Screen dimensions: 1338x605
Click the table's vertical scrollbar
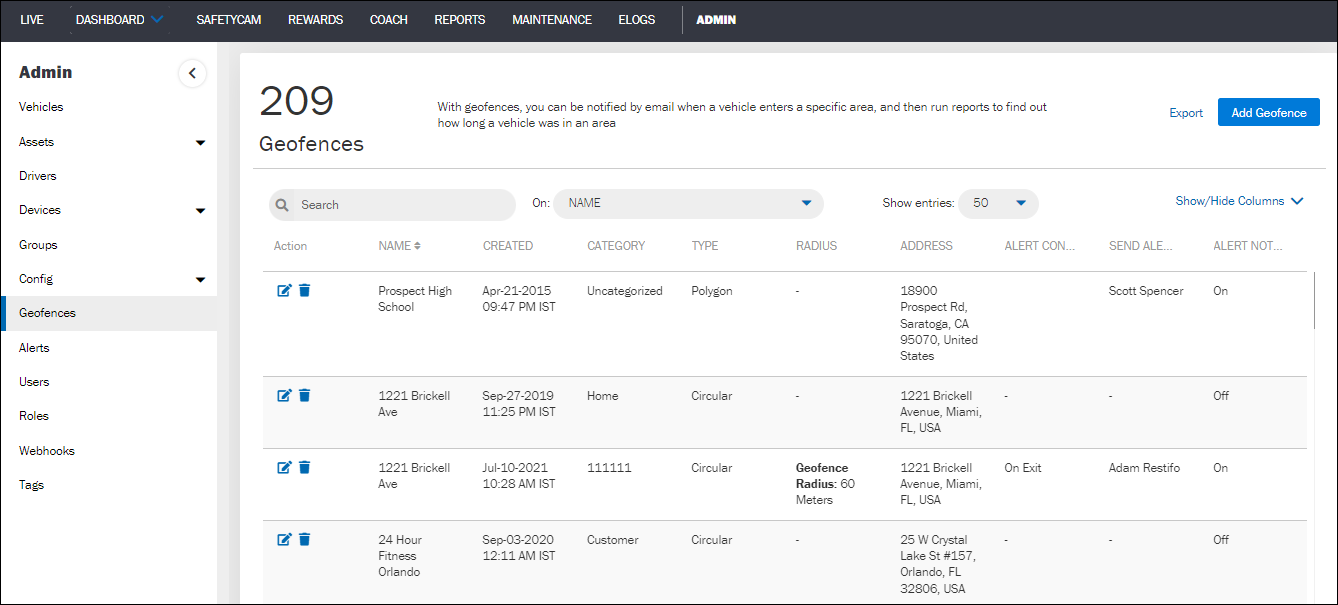[1314, 300]
